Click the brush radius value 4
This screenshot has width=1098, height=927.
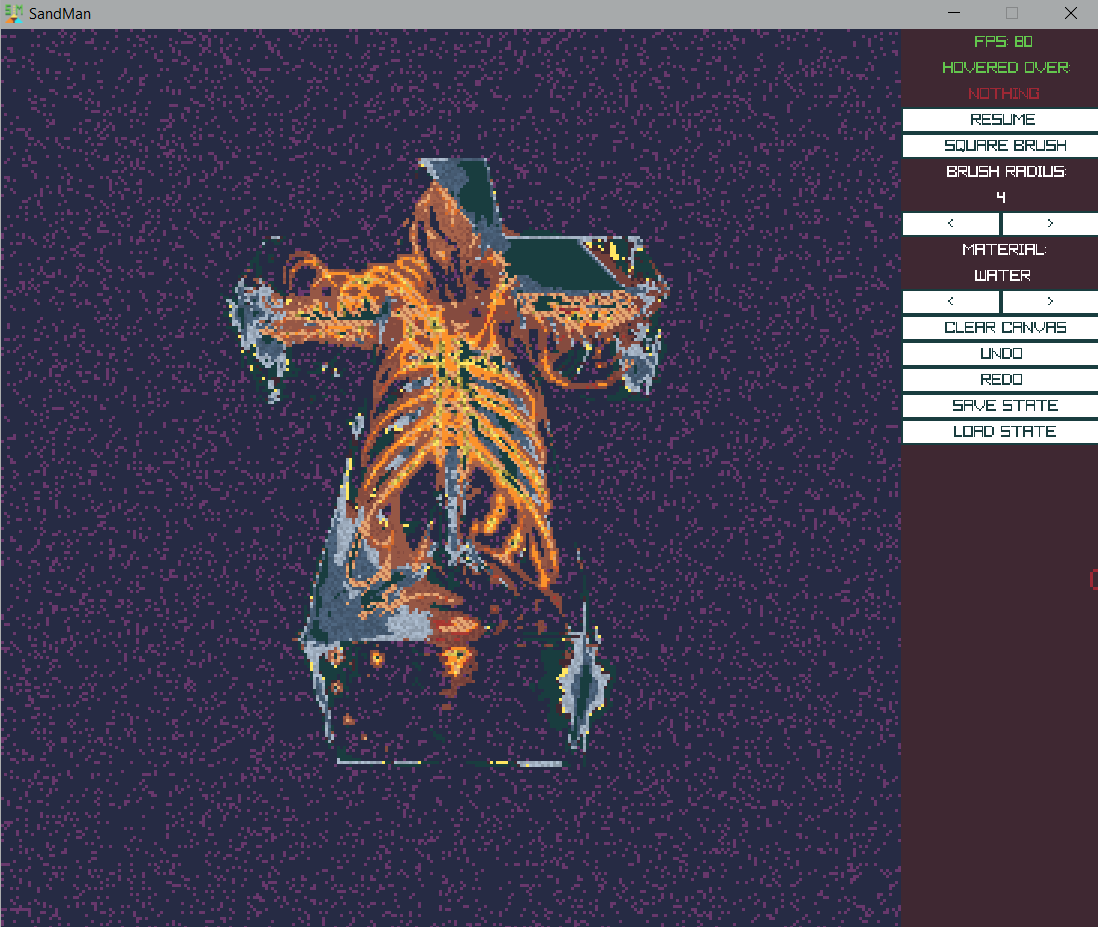point(1001,198)
